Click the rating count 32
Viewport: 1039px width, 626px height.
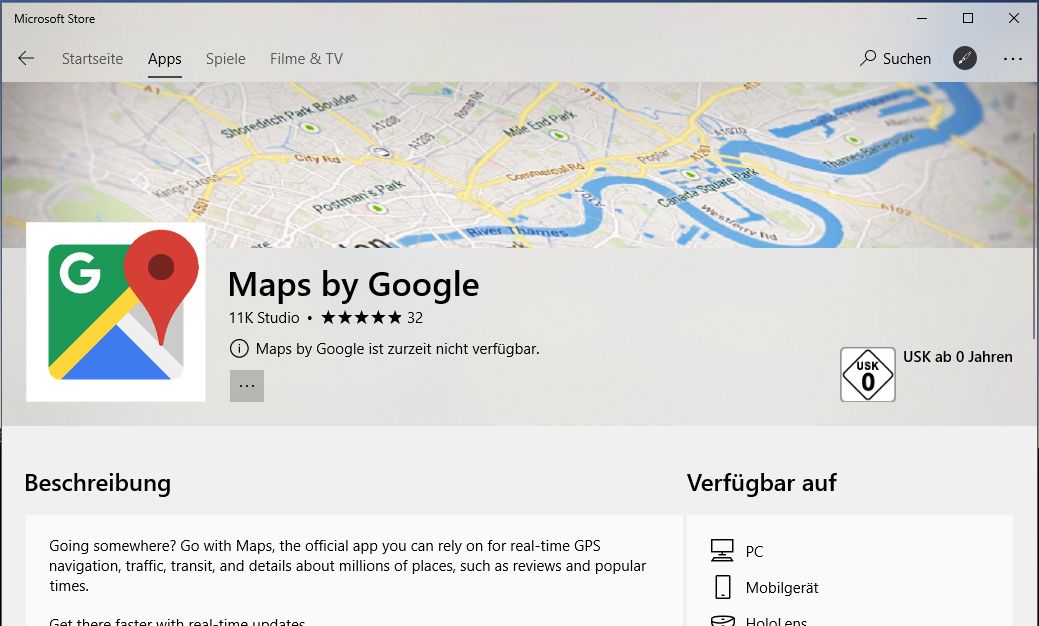pos(415,318)
